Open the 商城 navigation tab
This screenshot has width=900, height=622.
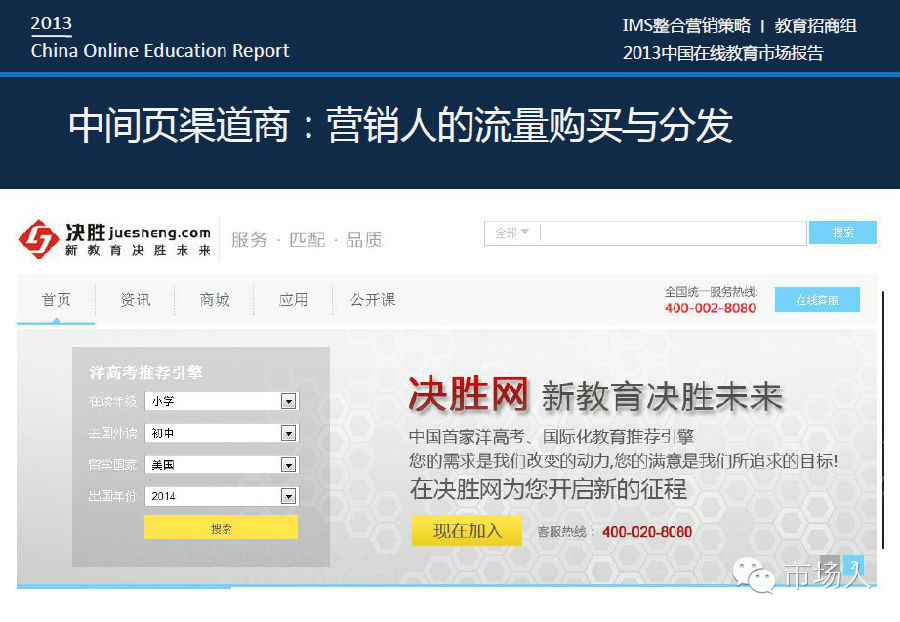(215, 300)
